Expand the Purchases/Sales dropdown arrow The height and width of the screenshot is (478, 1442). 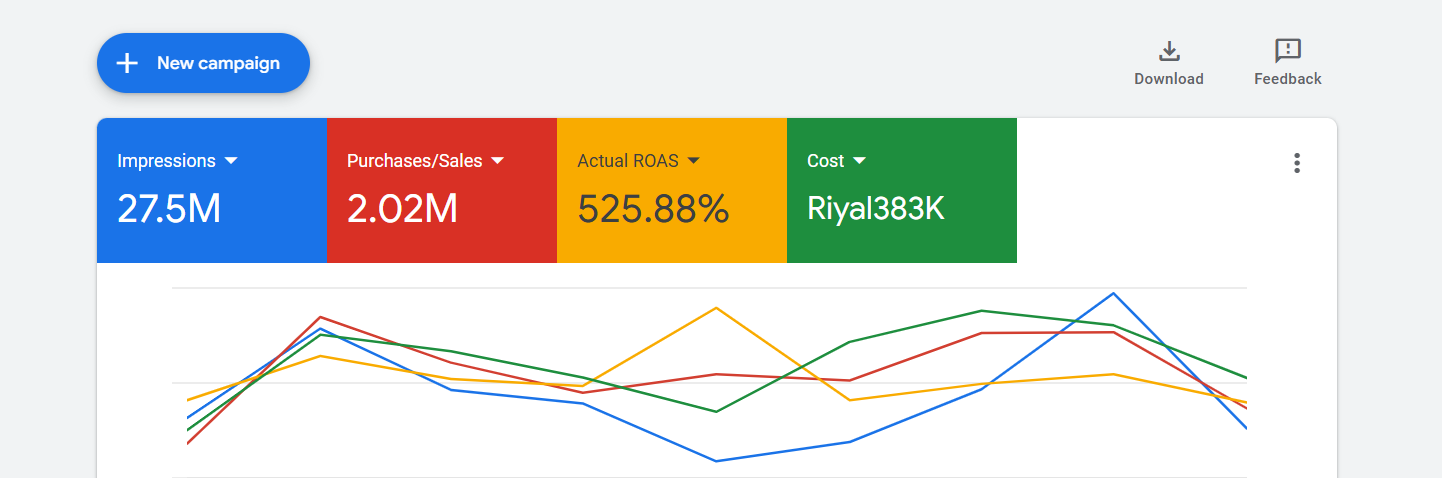pos(498,161)
